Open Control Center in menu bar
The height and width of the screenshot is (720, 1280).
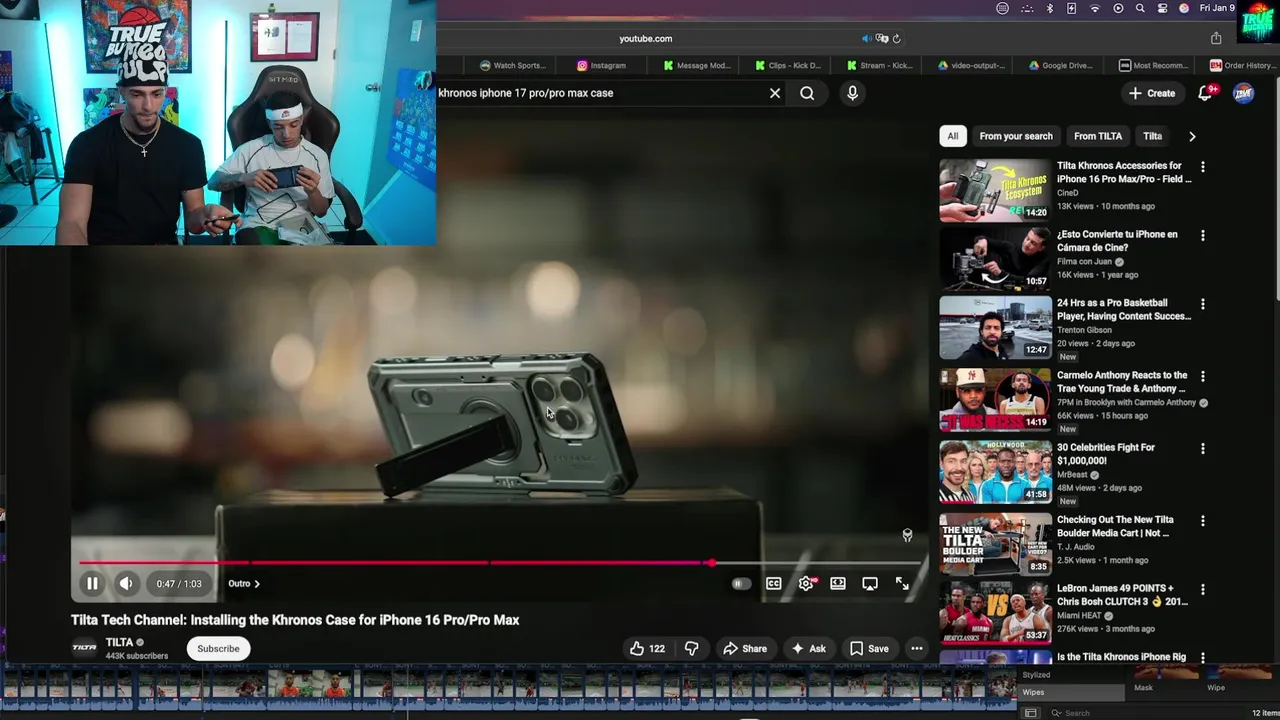tap(1162, 8)
